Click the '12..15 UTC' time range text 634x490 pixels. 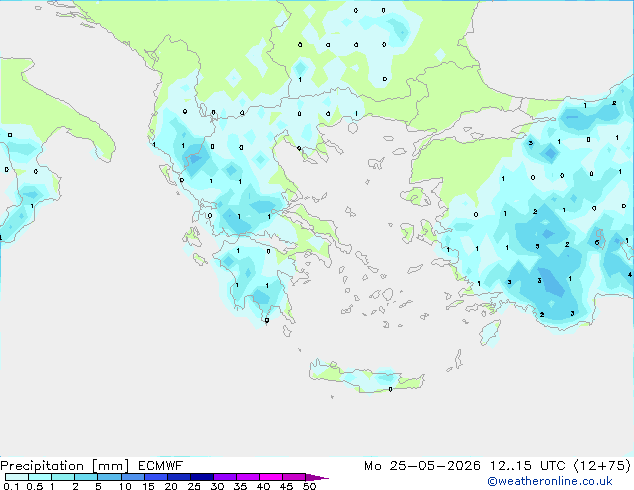[x=528, y=466]
